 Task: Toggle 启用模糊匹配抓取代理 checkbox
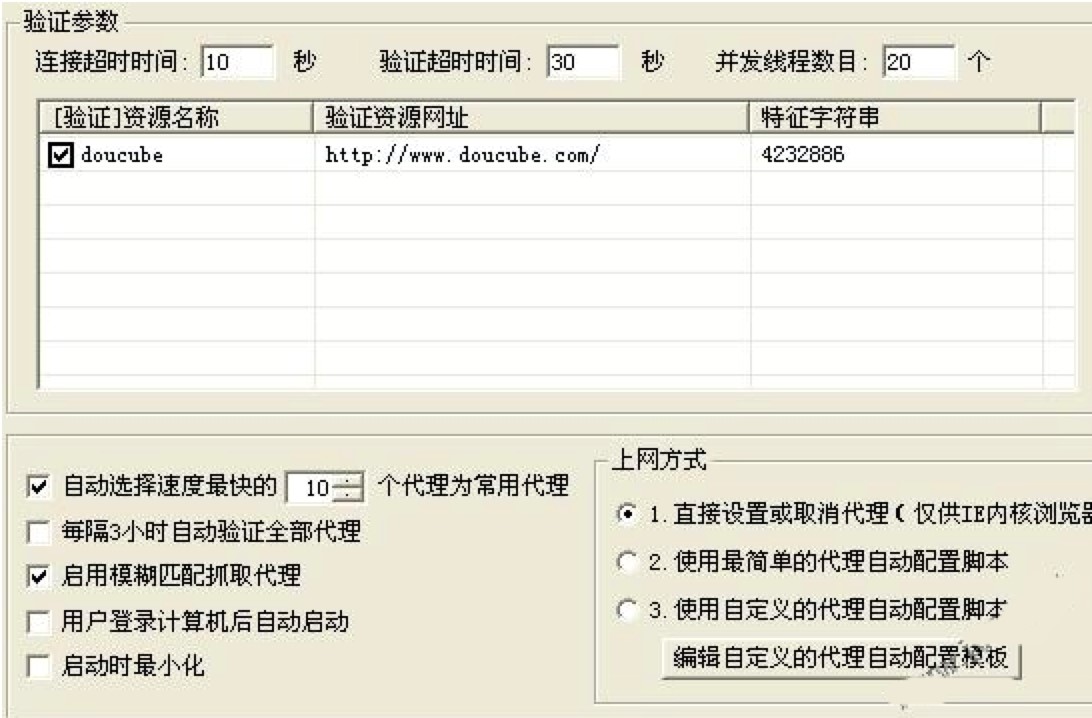(x=38, y=576)
